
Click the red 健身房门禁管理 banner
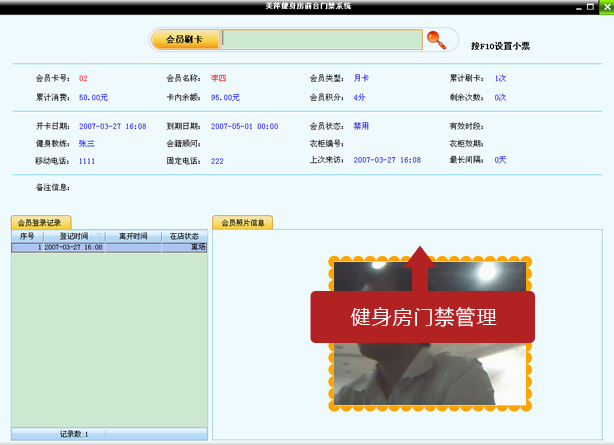[x=423, y=317]
